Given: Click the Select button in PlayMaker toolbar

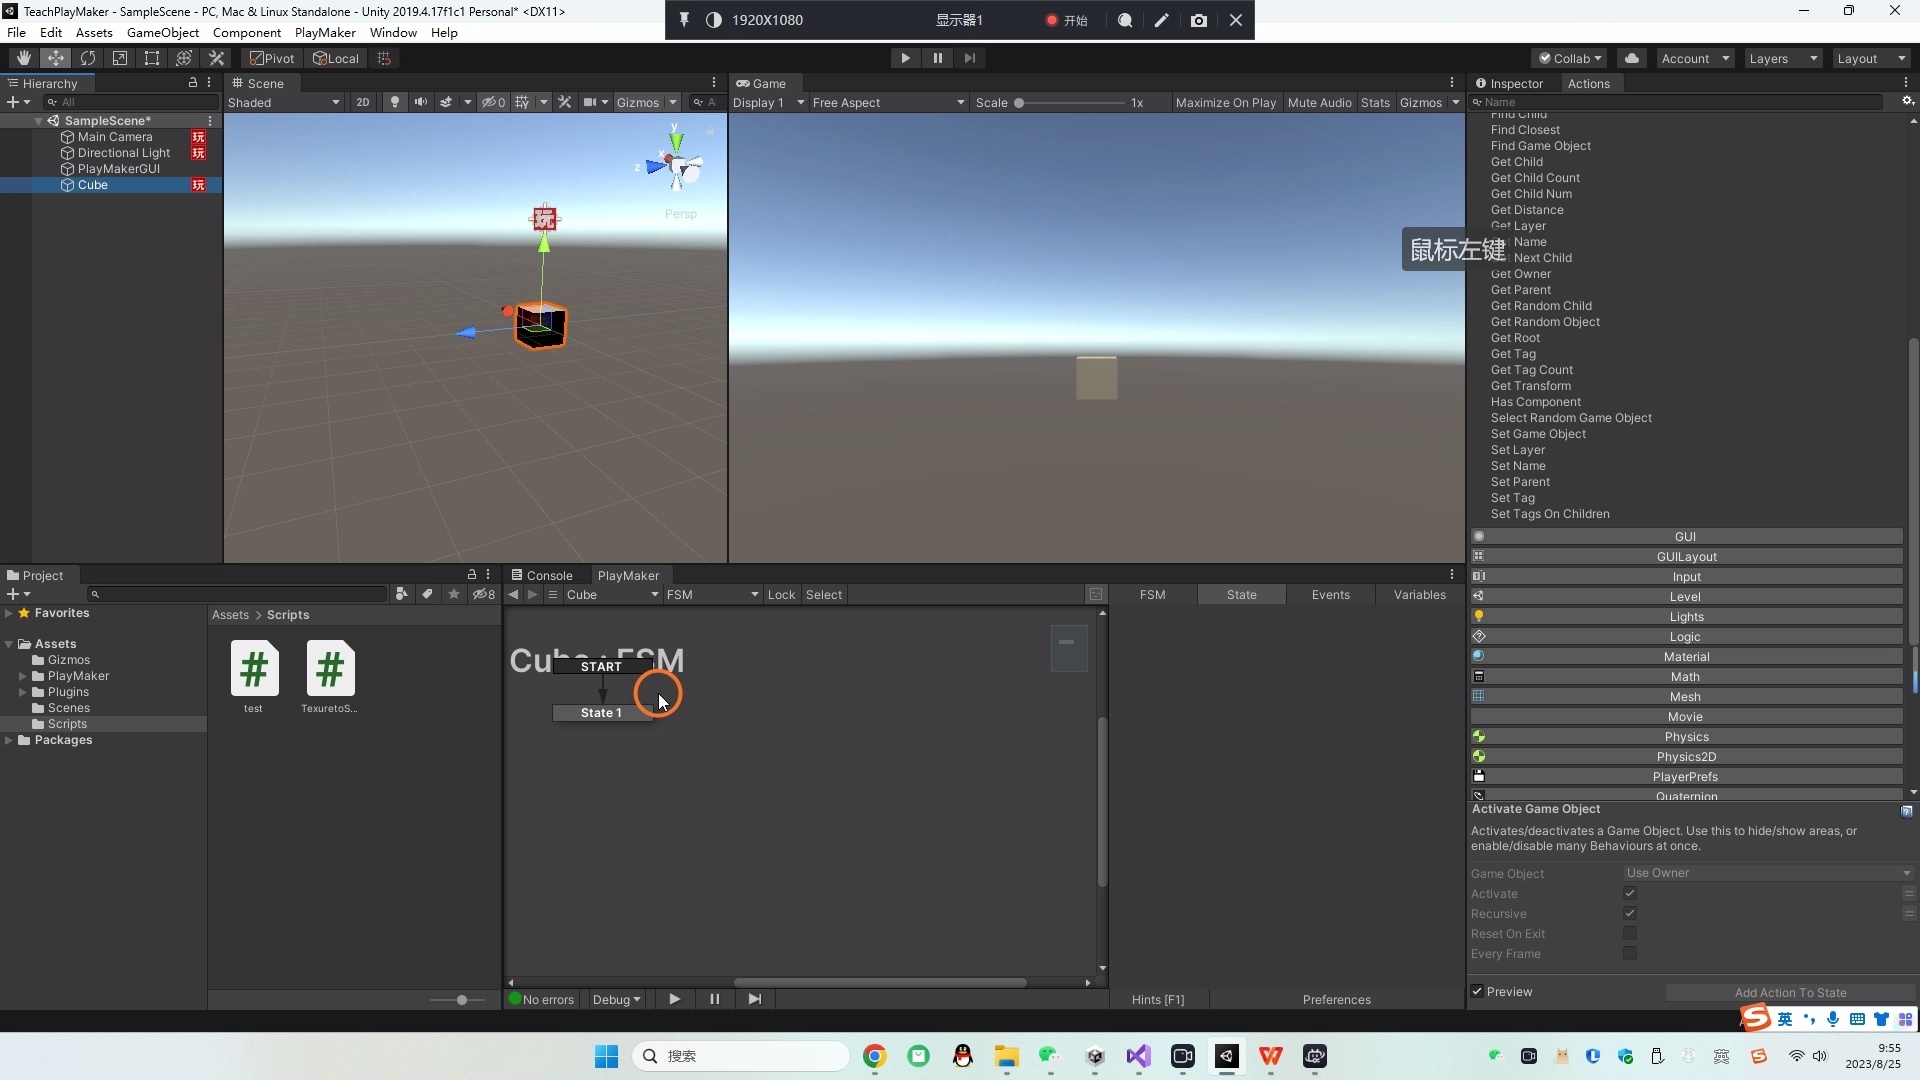Looking at the screenshot, I should click(824, 594).
